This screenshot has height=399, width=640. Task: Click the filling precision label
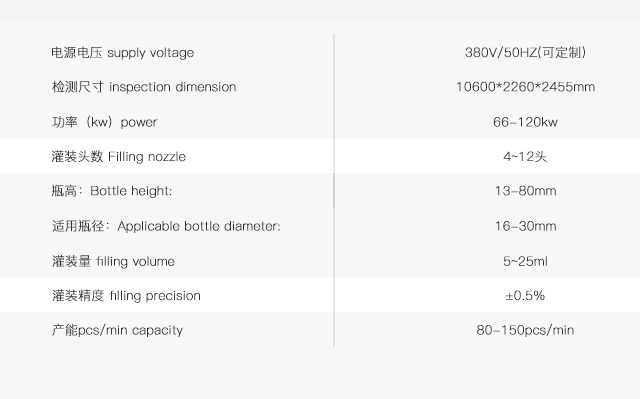click(x=126, y=295)
